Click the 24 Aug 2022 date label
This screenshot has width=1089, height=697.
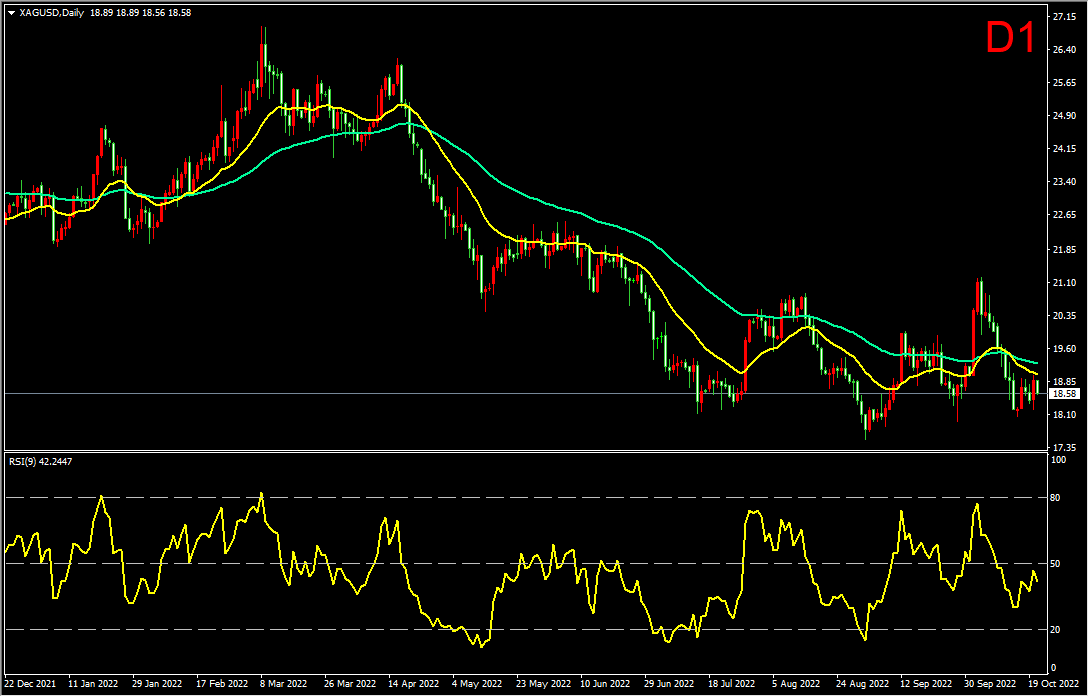pyautogui.click(x=862, y=683)
